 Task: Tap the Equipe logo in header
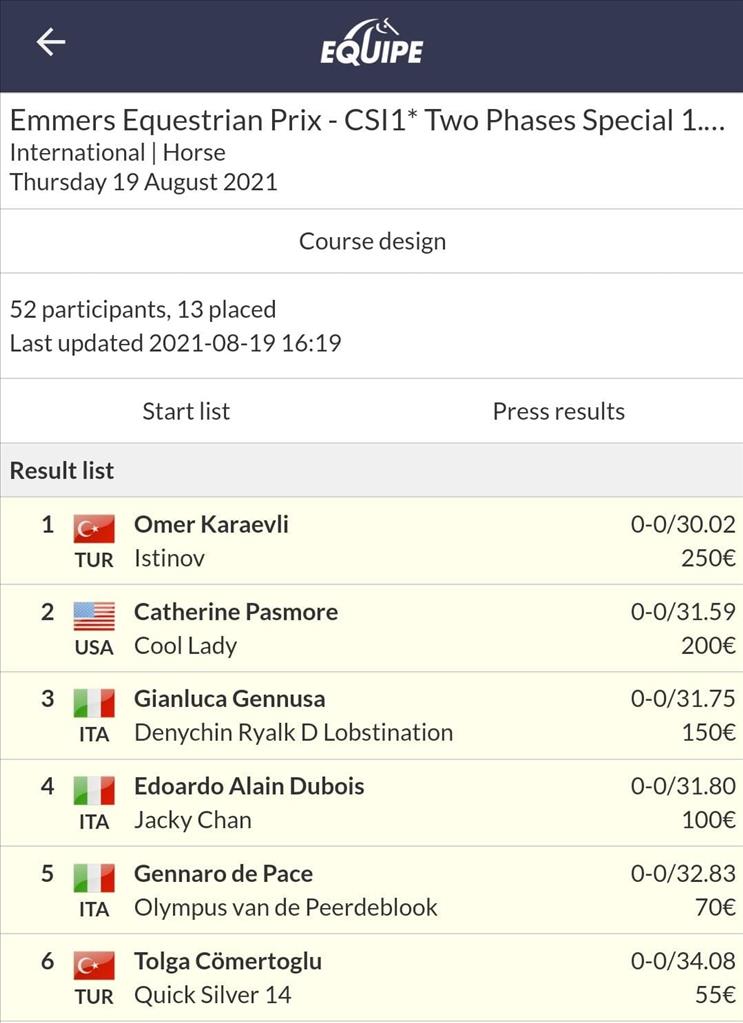[x=371, y=42]
